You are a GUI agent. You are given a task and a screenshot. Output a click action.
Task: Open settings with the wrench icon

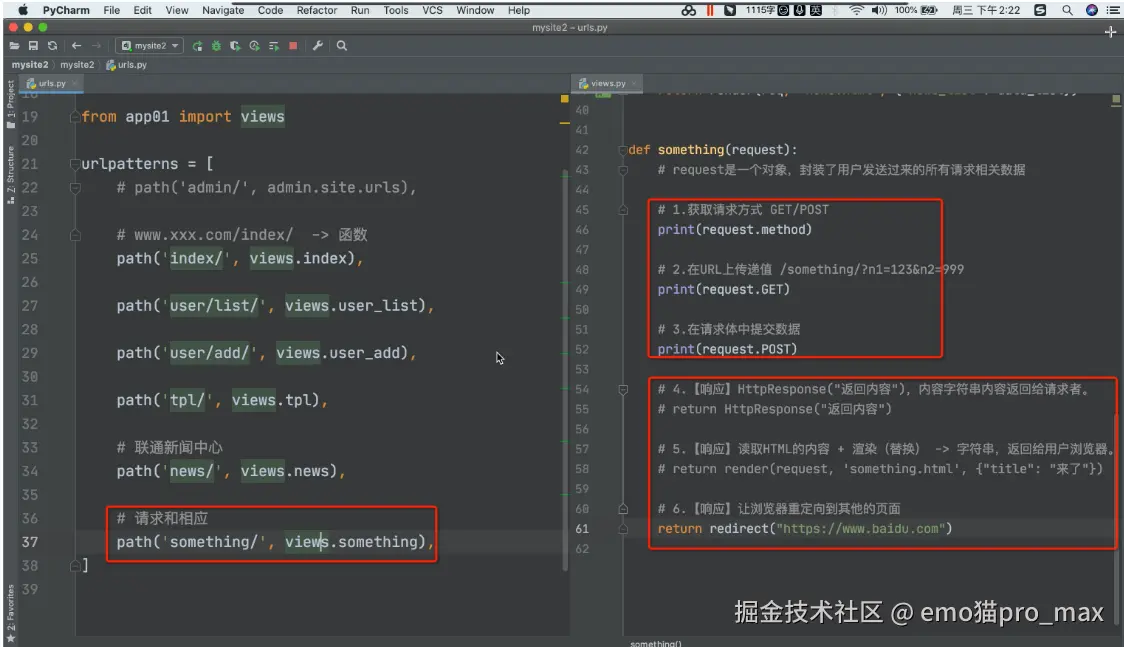coord(318,46)
